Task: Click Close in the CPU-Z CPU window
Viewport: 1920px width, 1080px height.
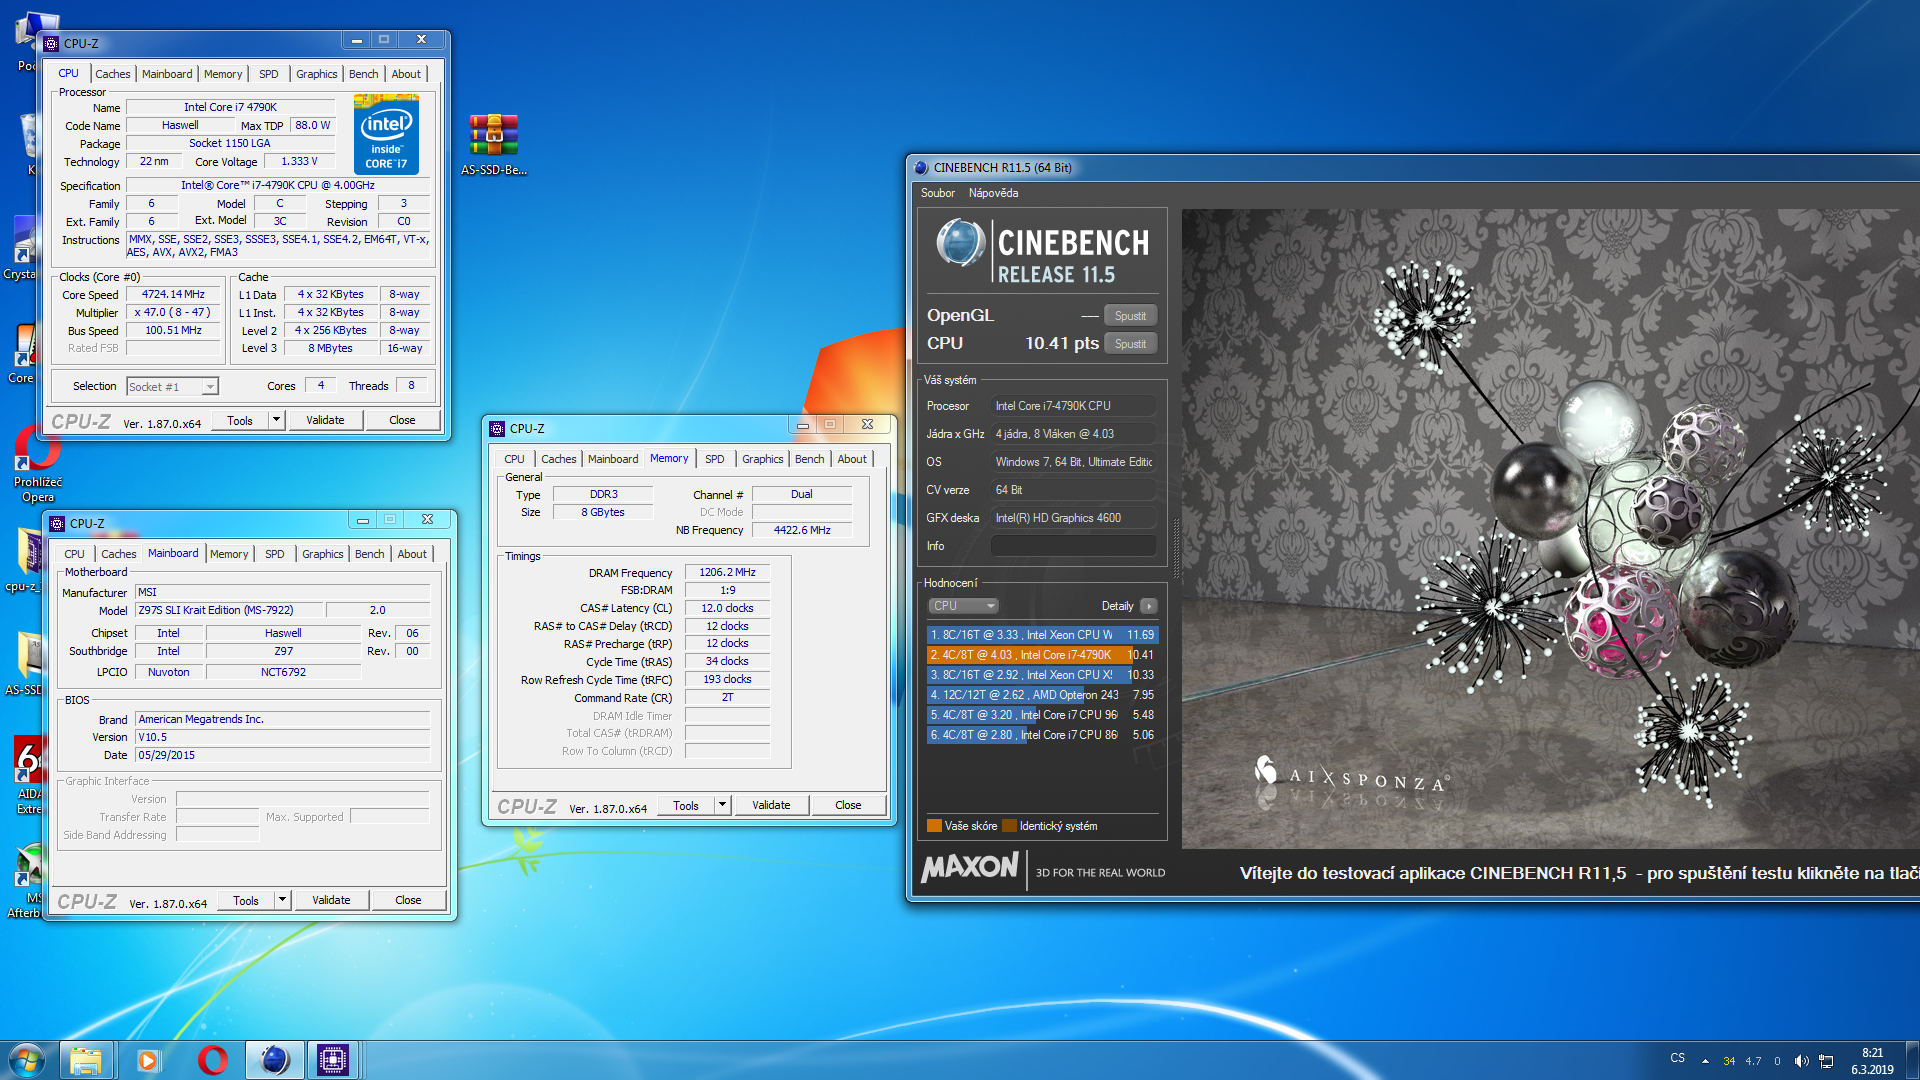Action: click(402, 420)
